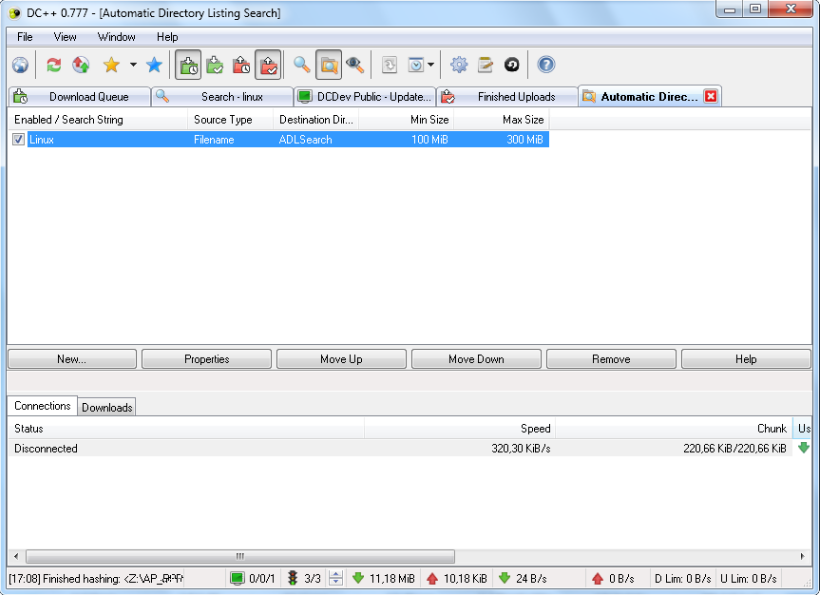821x595 pixels.
Task: Open Notepad toolbar icon
Action: point(485,65)
